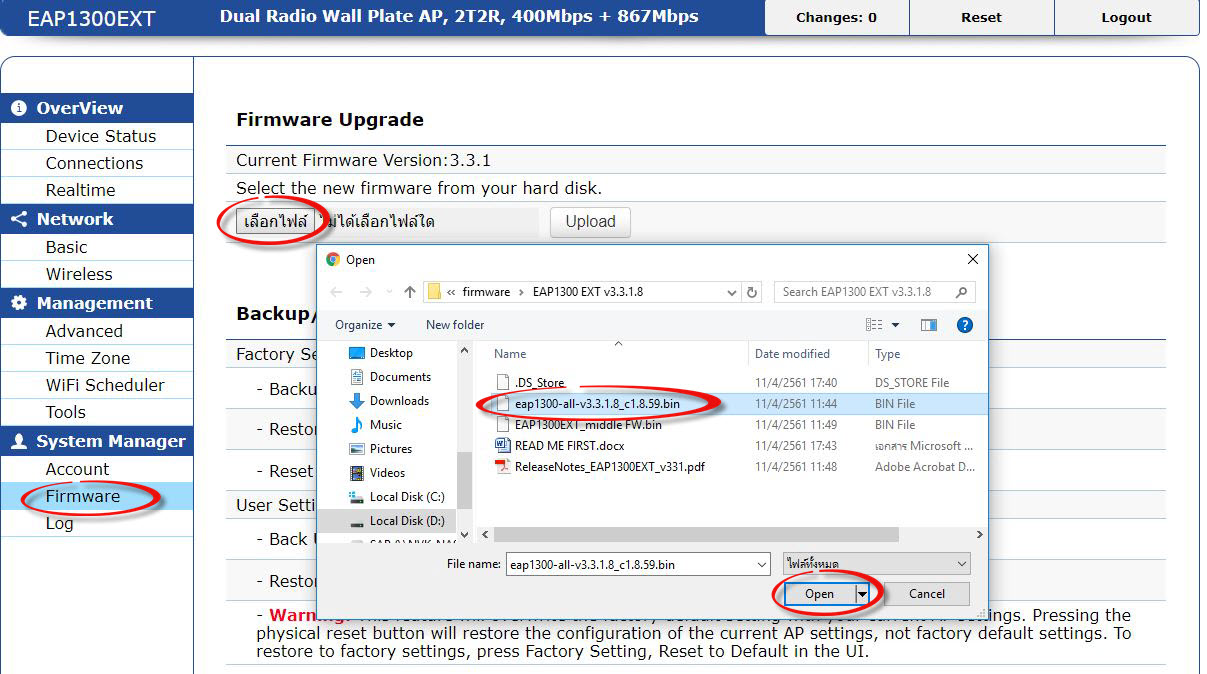Expand the address bar history dropdown

tap(733, 292)
